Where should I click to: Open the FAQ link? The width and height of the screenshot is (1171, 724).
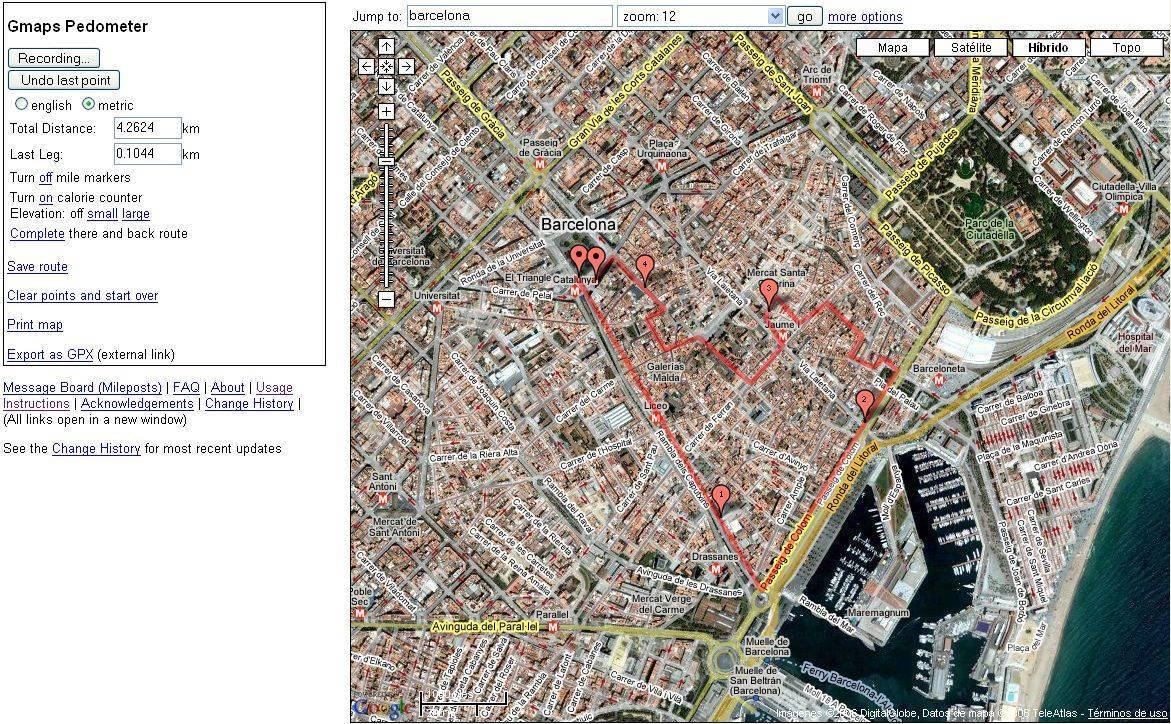click(186, 387)
